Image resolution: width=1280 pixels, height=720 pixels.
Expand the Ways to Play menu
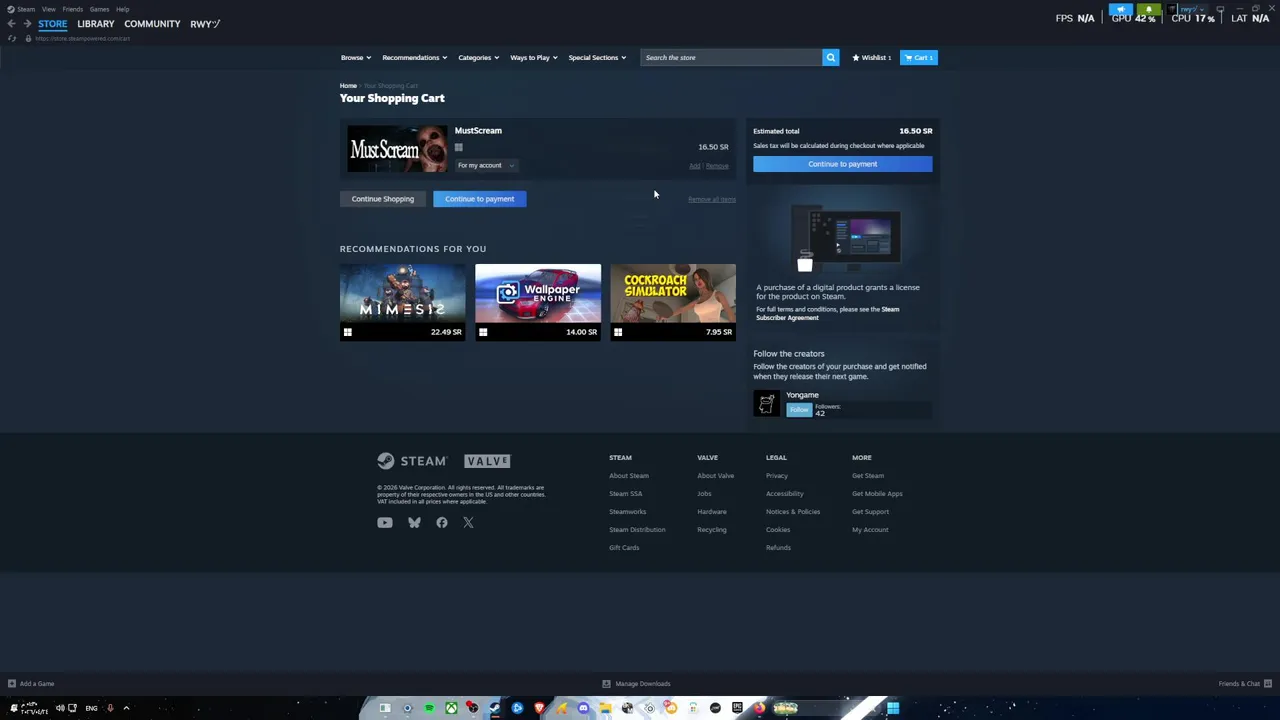(533, 57)
